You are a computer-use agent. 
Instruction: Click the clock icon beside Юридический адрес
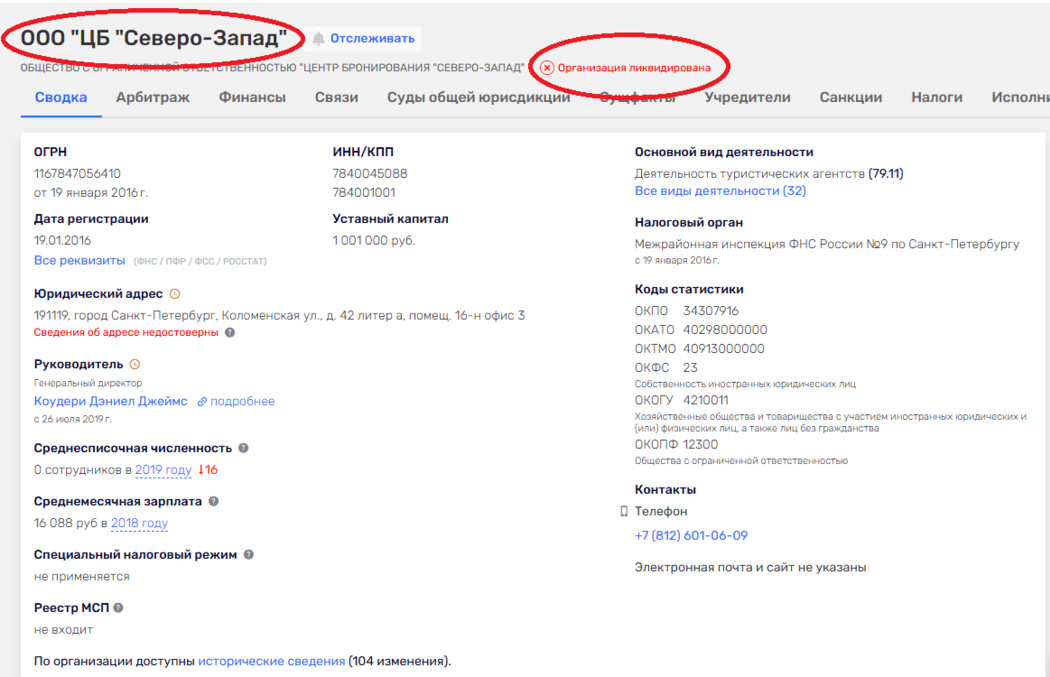coord(175,294)
